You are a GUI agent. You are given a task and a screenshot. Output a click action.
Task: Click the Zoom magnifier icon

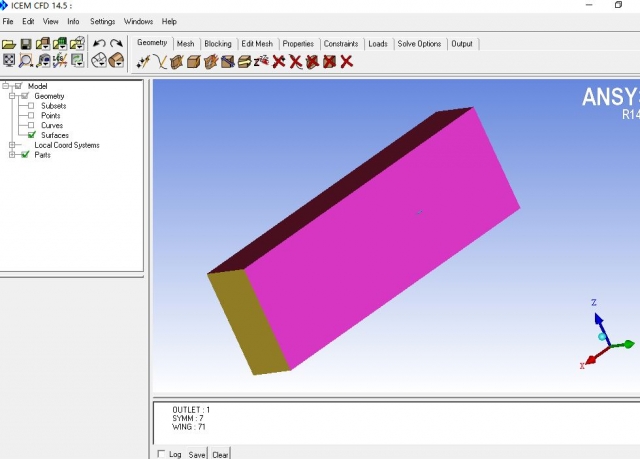pos(26,61)
